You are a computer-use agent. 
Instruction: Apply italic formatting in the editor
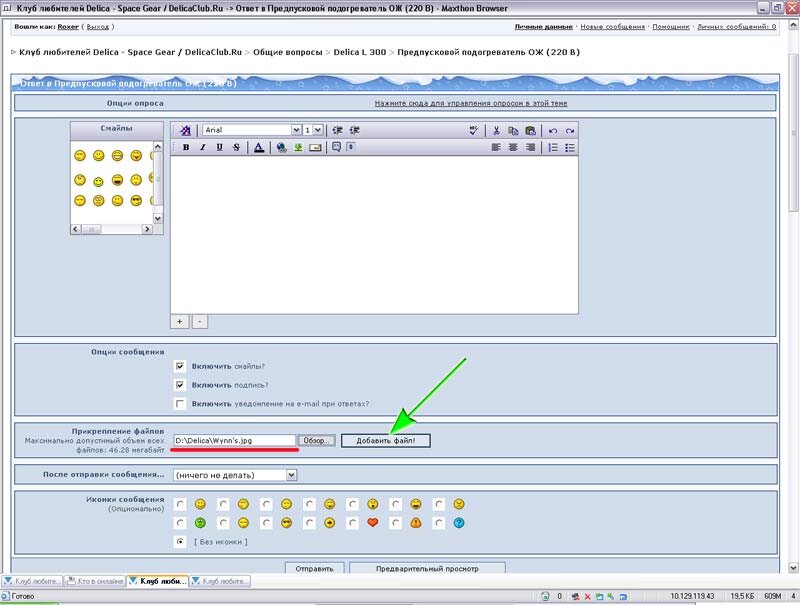202,147
